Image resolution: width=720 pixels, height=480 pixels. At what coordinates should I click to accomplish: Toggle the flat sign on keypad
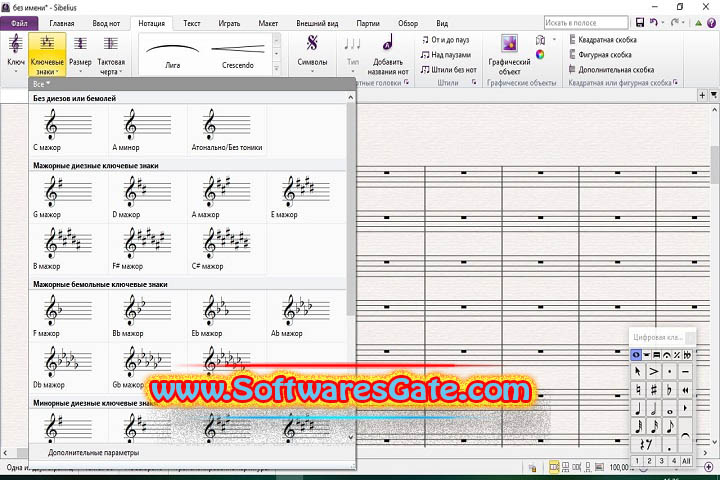click(x=670, y=390)
